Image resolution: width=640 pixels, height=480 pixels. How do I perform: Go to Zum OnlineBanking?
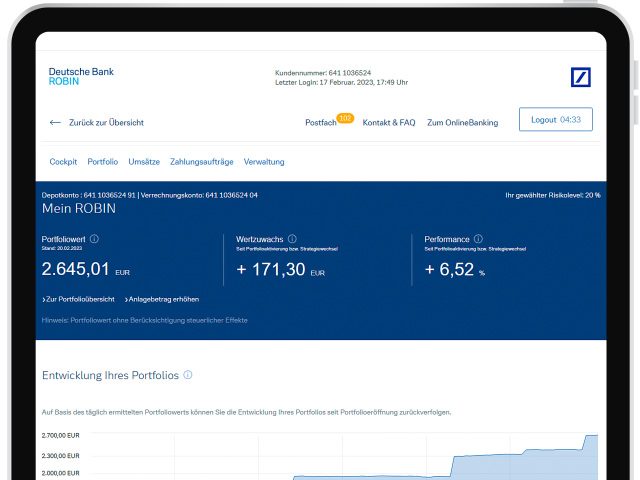coord(462,122)
